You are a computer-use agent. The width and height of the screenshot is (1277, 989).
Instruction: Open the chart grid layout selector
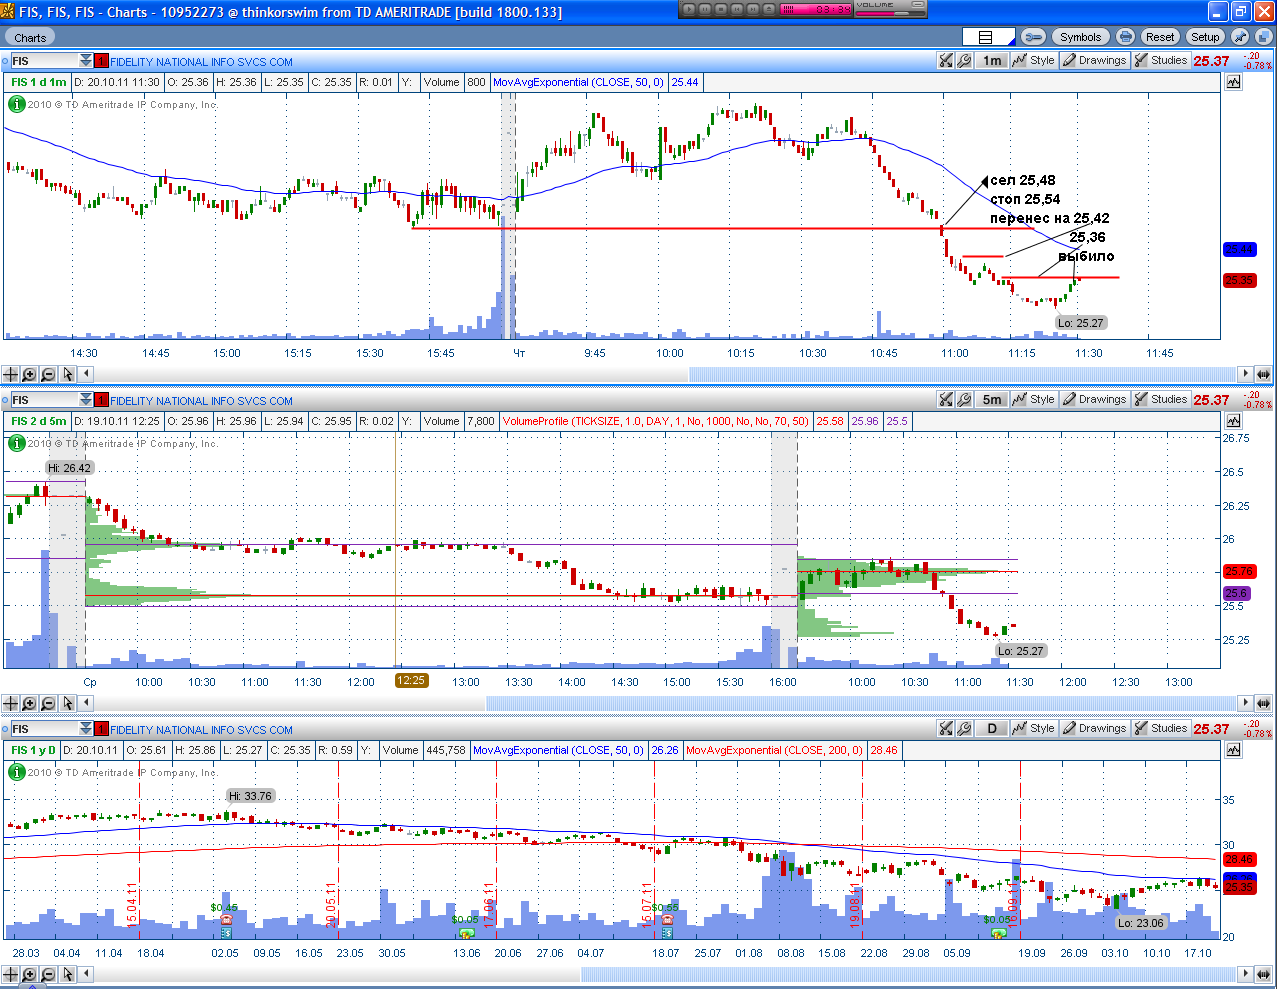coord(988,37)
